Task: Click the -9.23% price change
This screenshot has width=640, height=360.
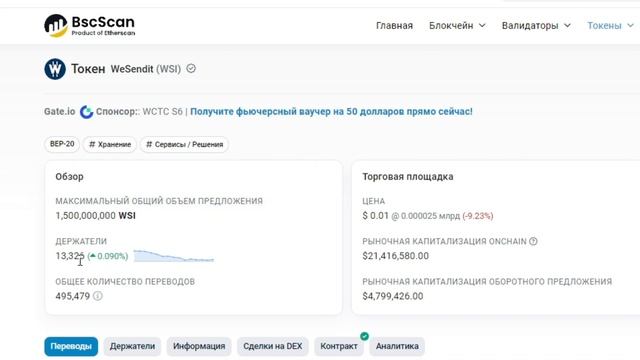Action: coord(478,216)
